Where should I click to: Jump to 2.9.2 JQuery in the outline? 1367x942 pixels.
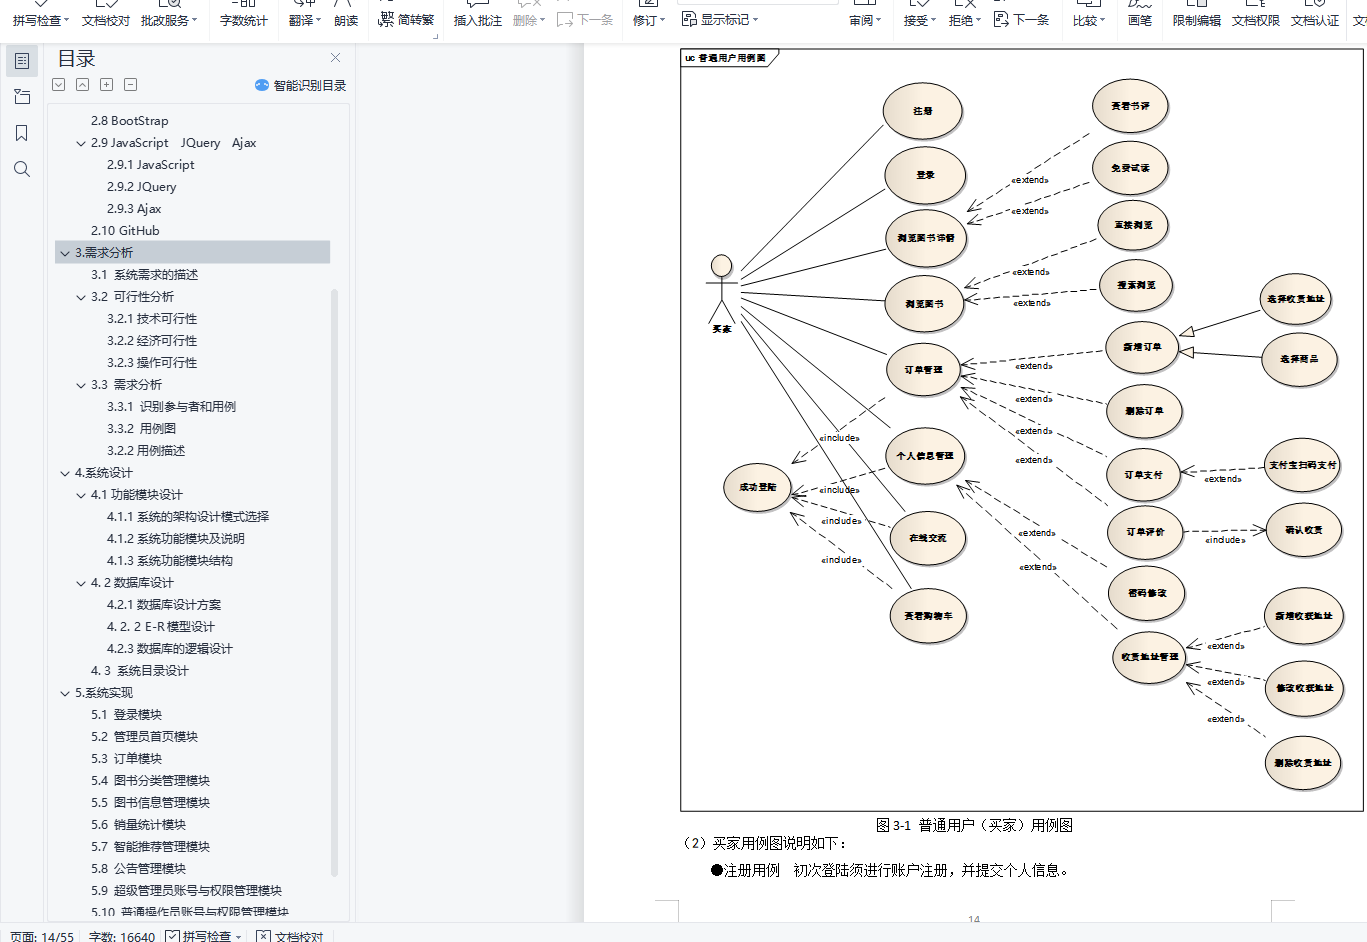point(142,187)
